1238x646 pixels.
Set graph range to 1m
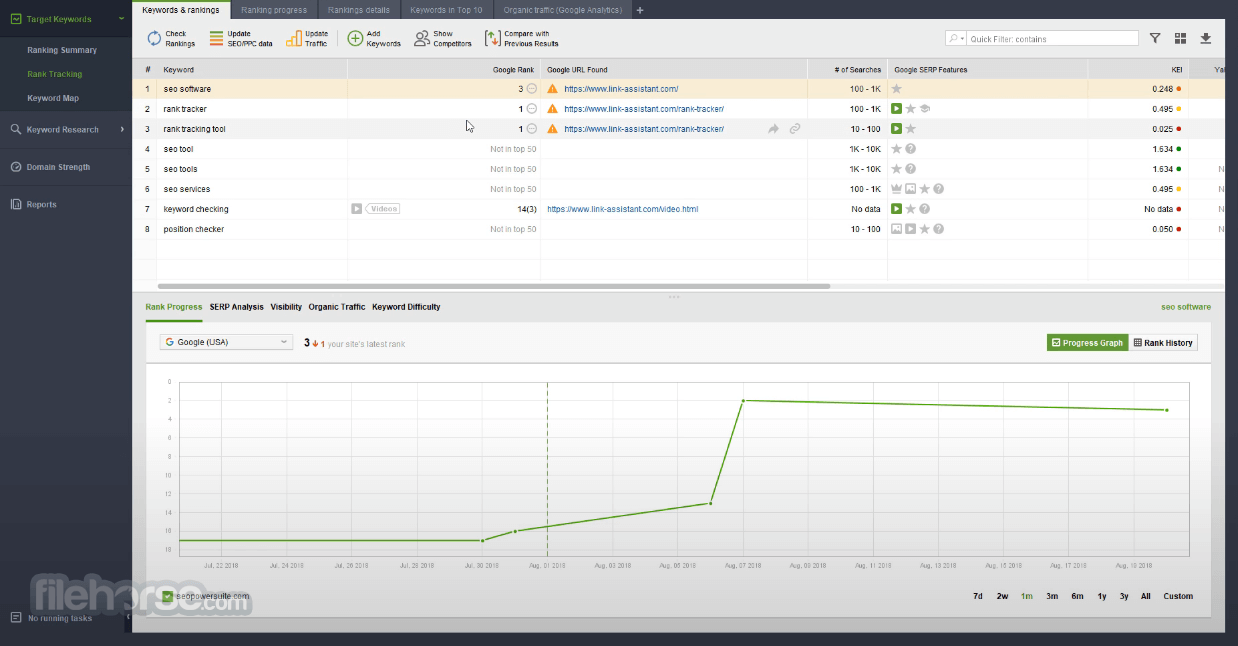(x=1027, y=596)
